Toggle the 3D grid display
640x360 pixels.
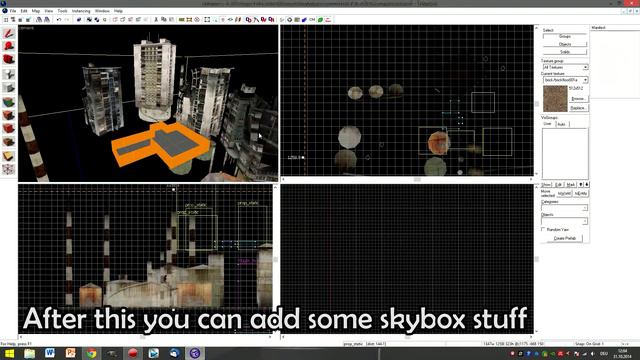[x=13, y=20]
